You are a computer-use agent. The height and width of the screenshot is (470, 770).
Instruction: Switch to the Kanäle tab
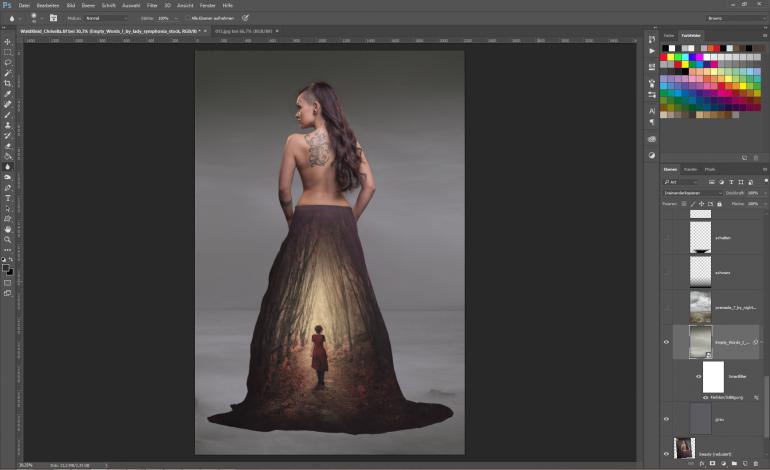pos(690,169)
